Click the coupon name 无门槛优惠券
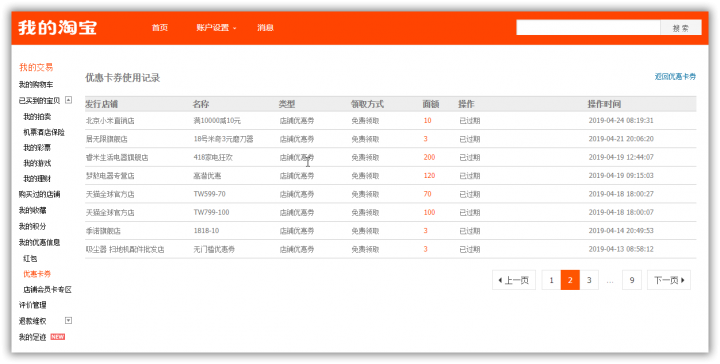 [214, 249]
